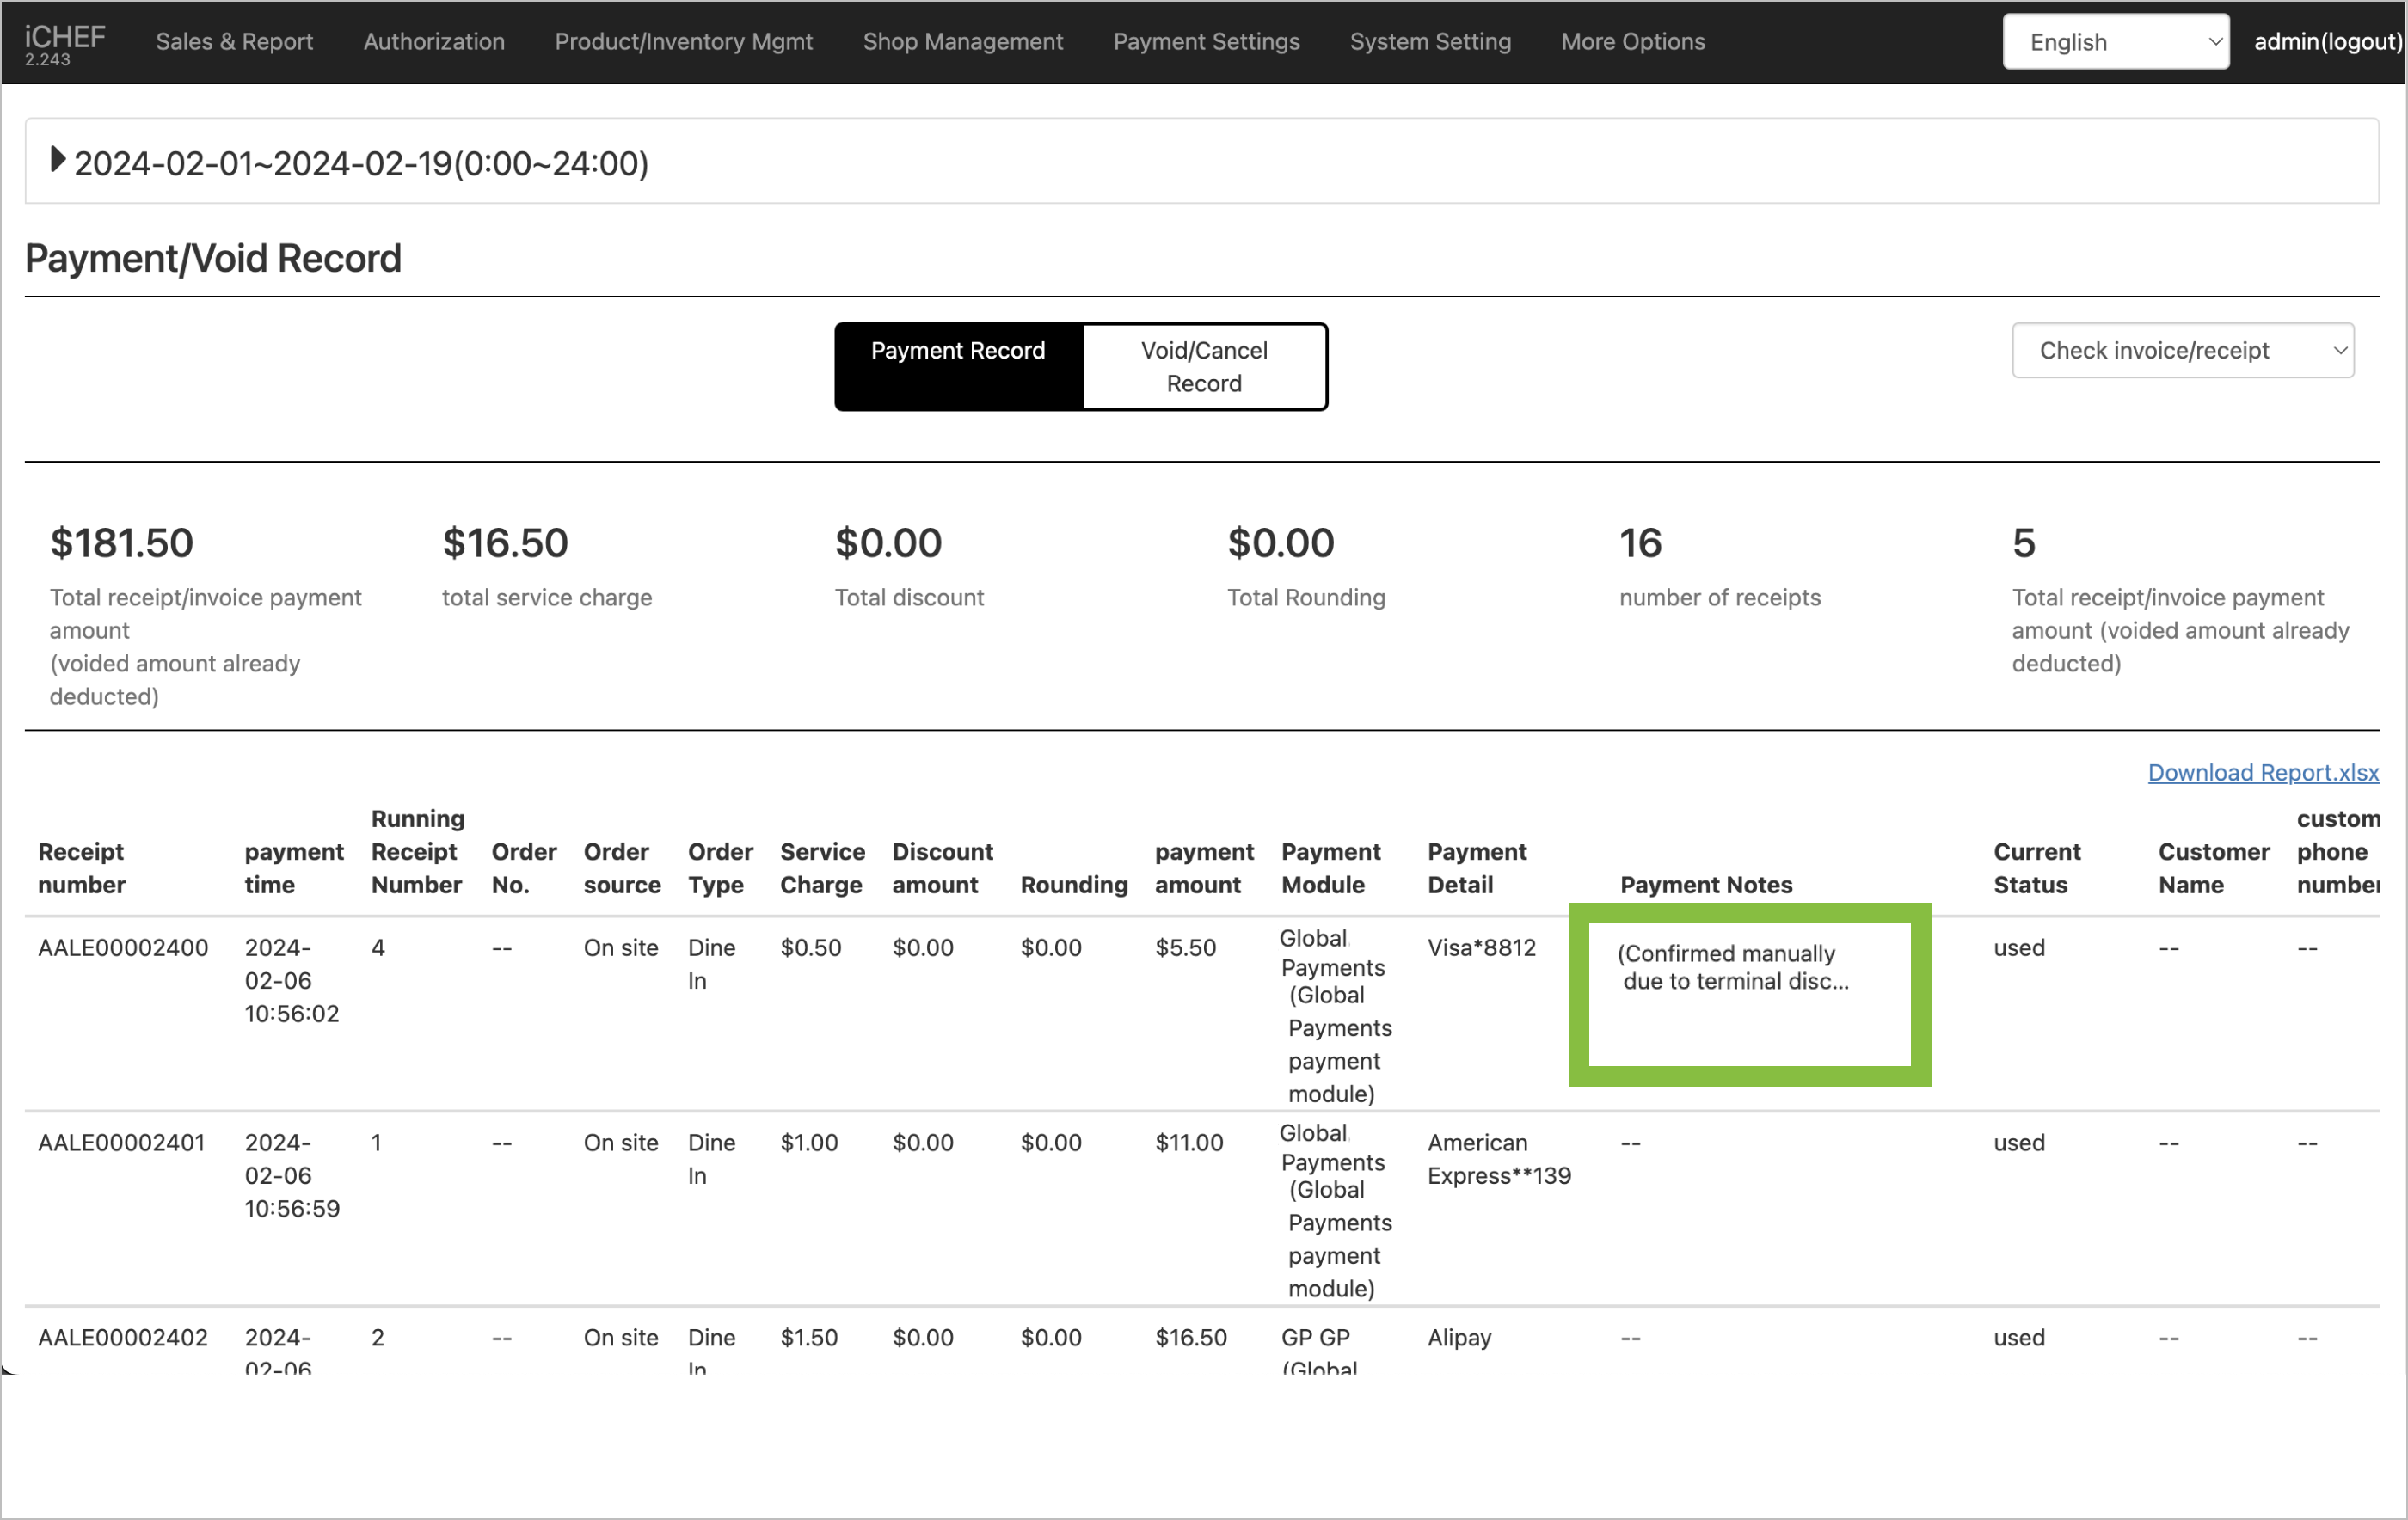Click the Payment Notes column header
This screenshot has height=1520, width=2408.
[x=1705, y=884]
